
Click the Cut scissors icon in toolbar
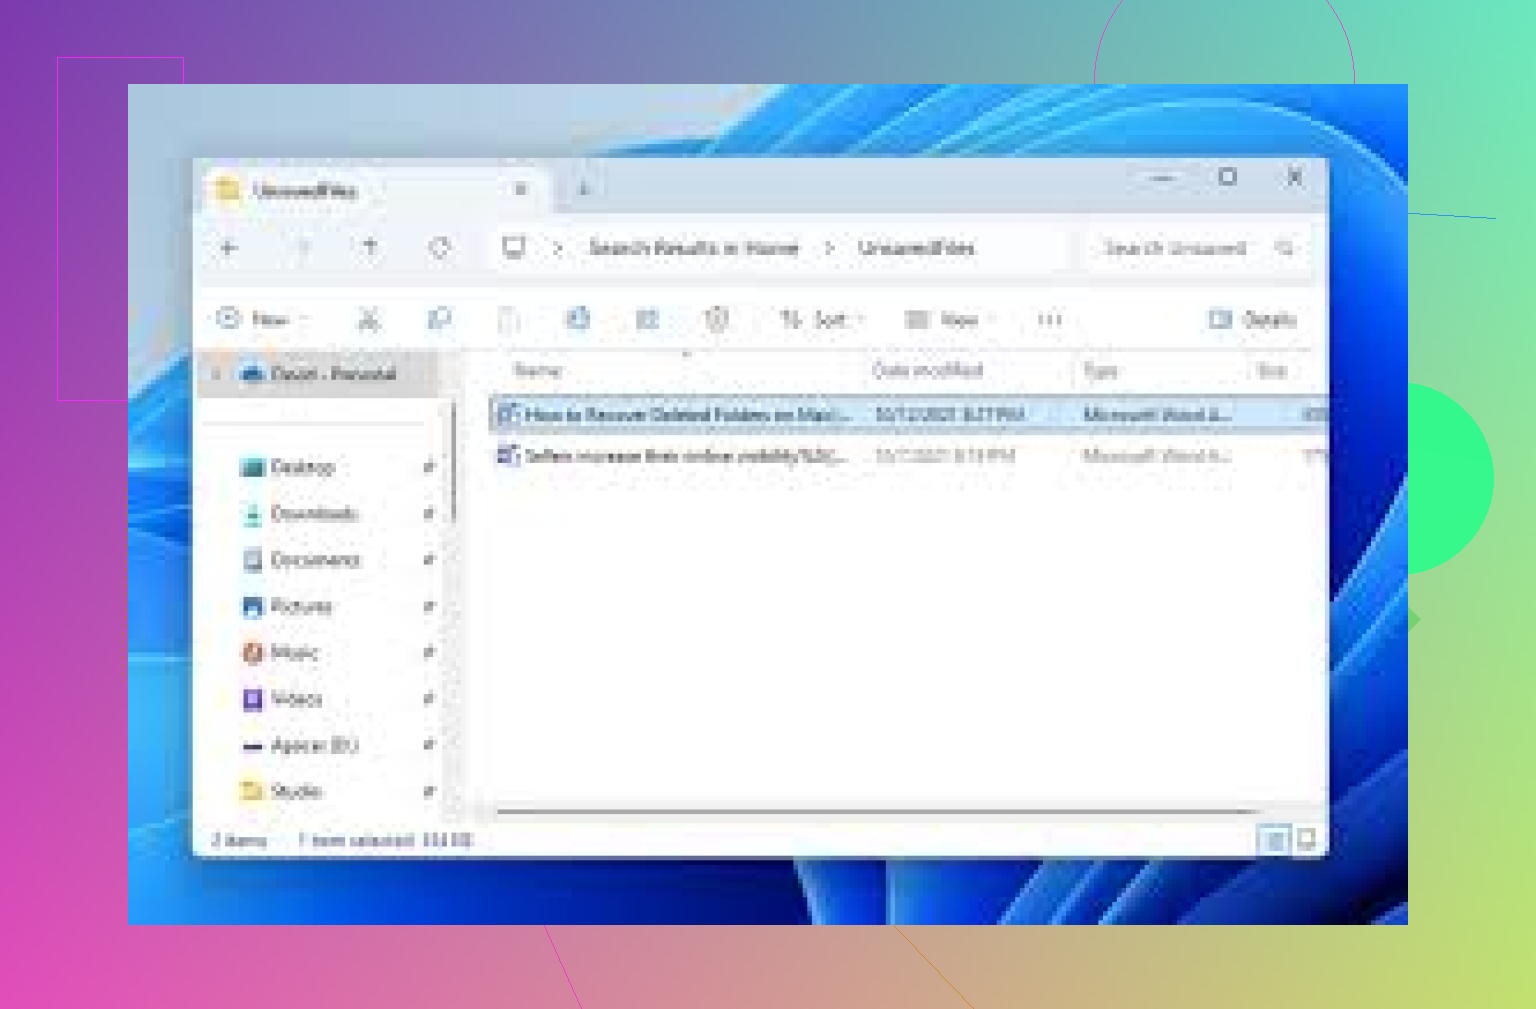click(369, 320)
